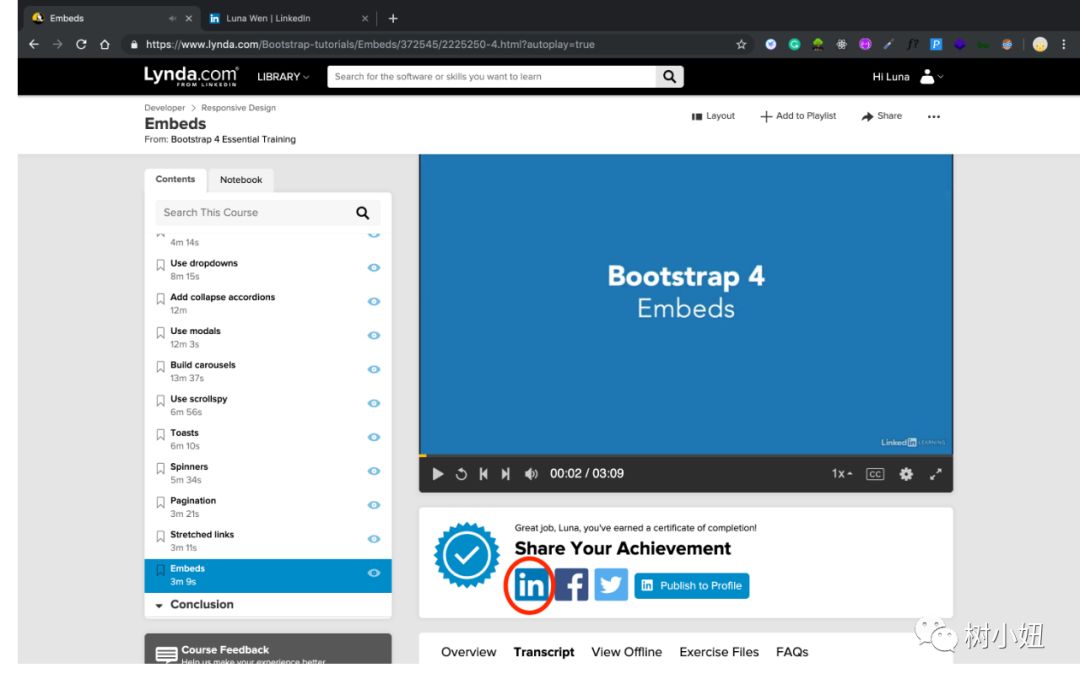Bookmark the Use scrollspy lesson
The image size is (1080, 684).
160,401
